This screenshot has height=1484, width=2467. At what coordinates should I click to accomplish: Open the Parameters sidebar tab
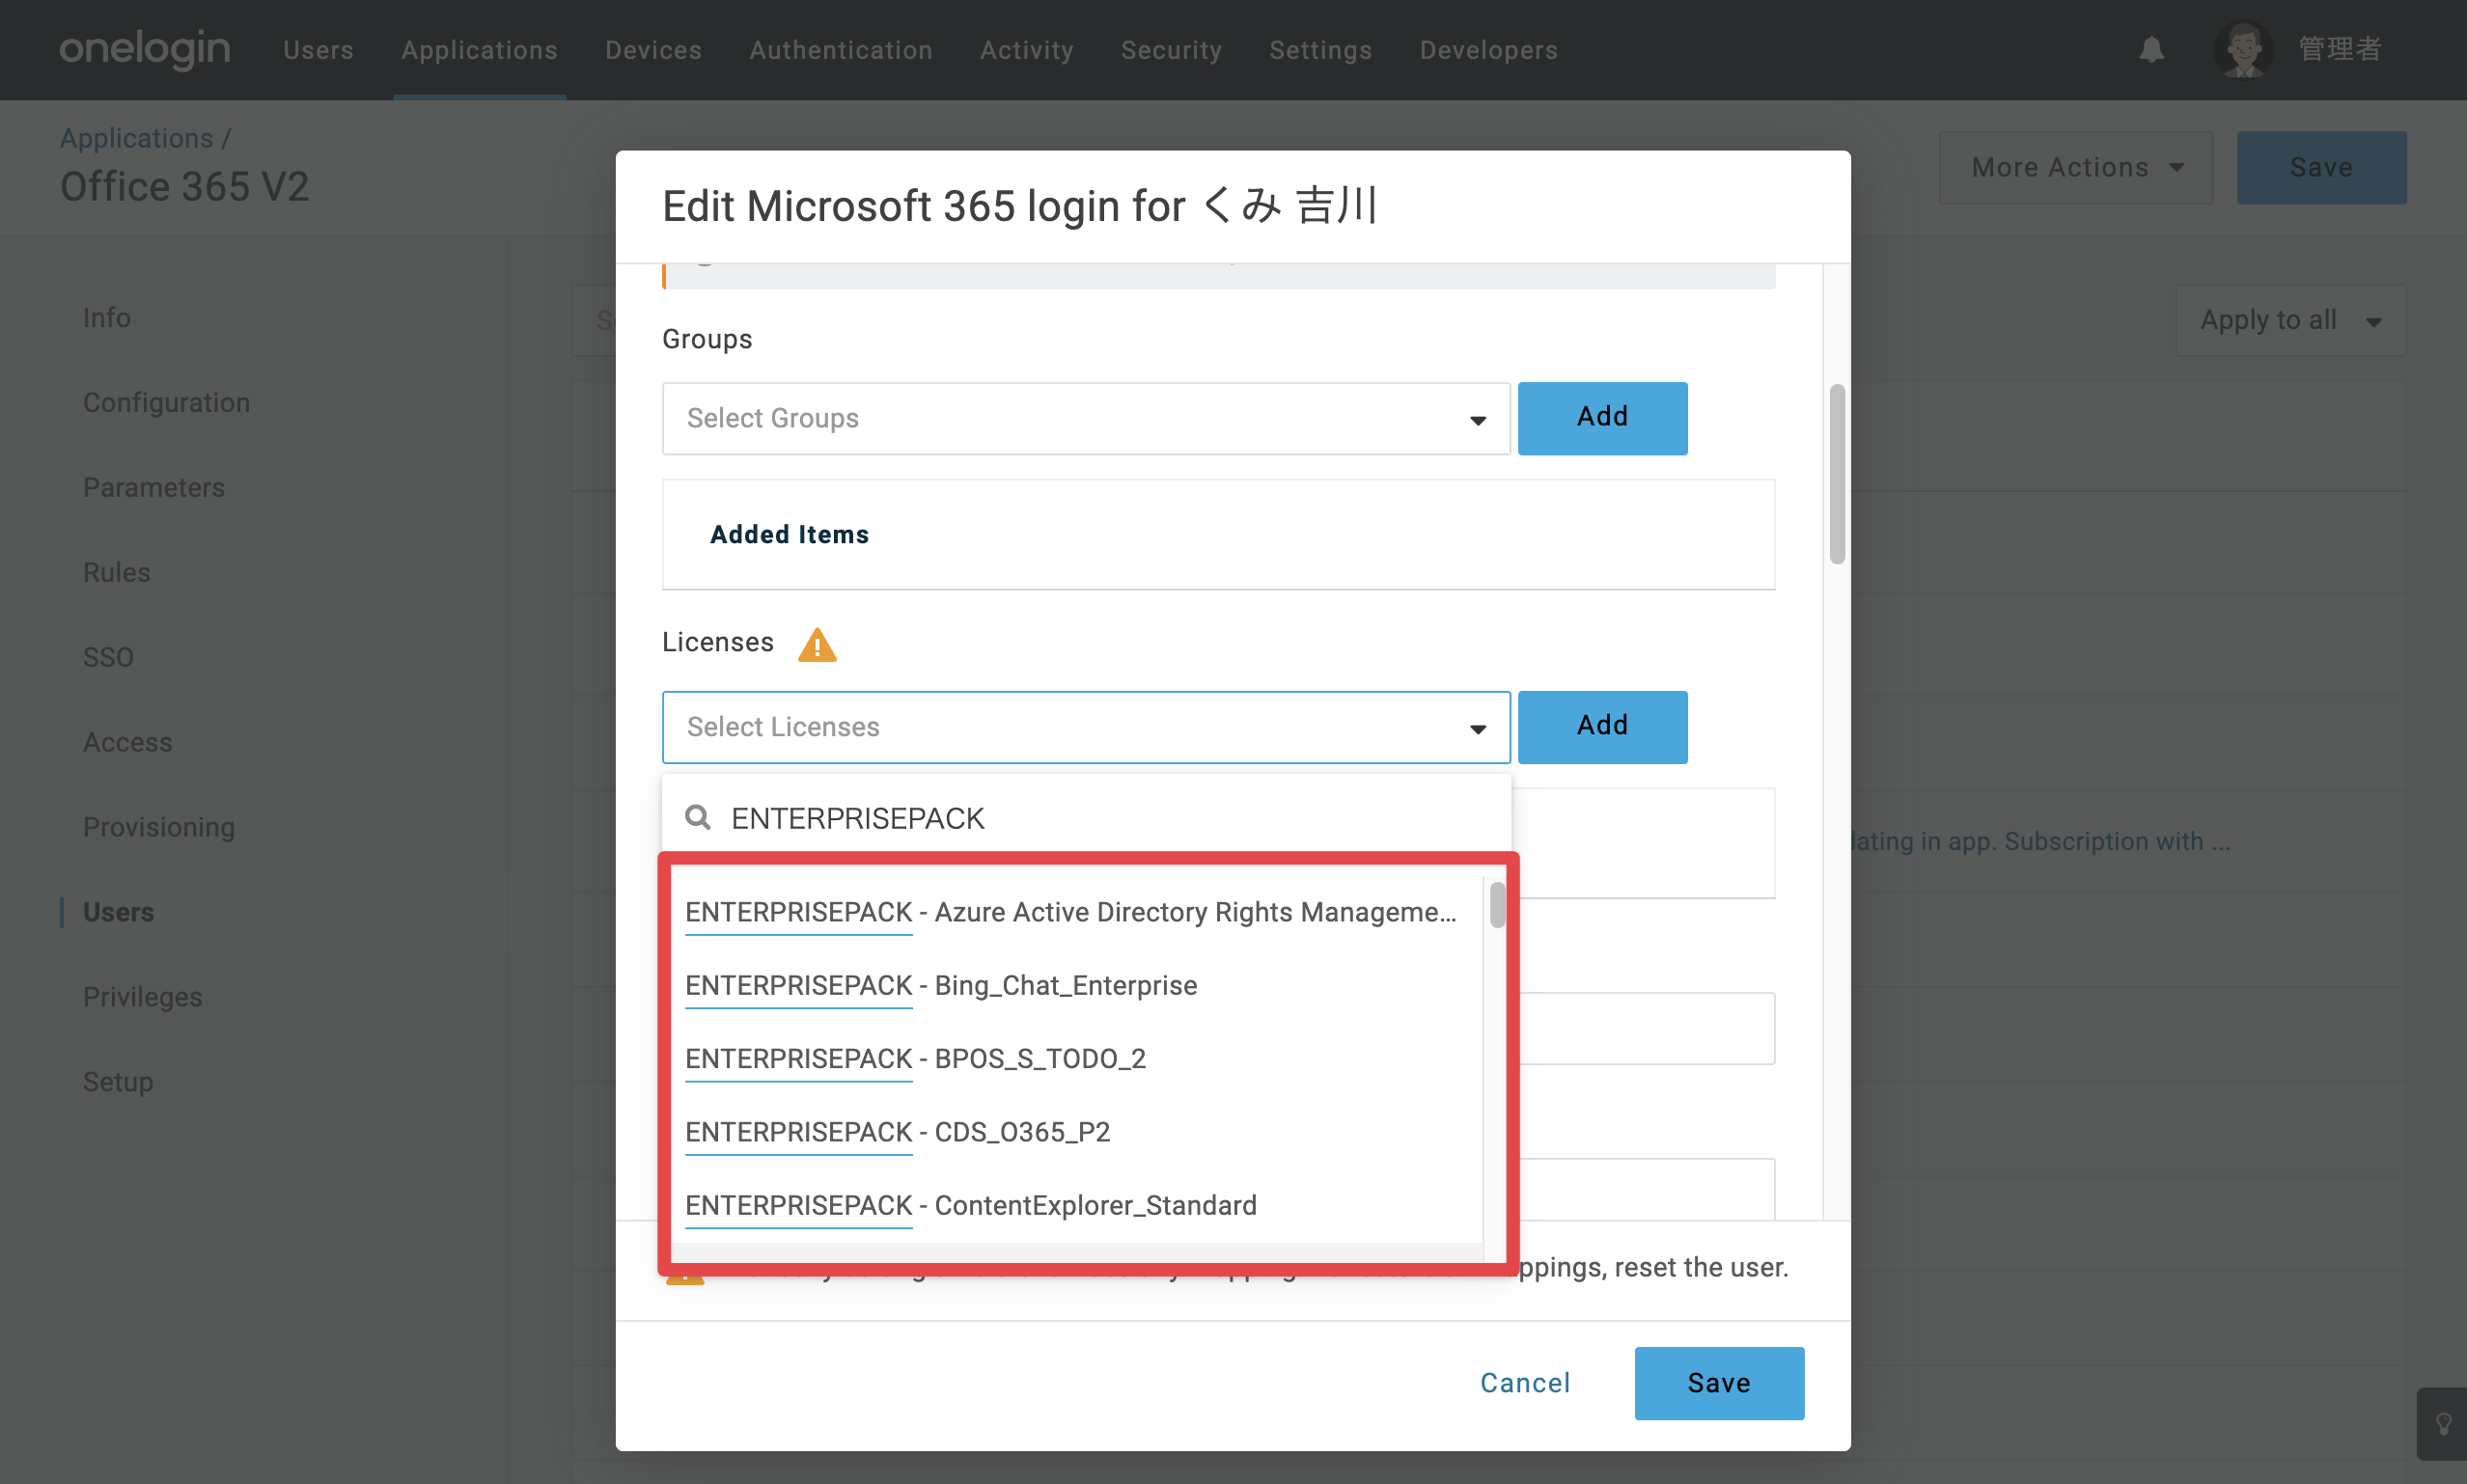click(154, 488)
